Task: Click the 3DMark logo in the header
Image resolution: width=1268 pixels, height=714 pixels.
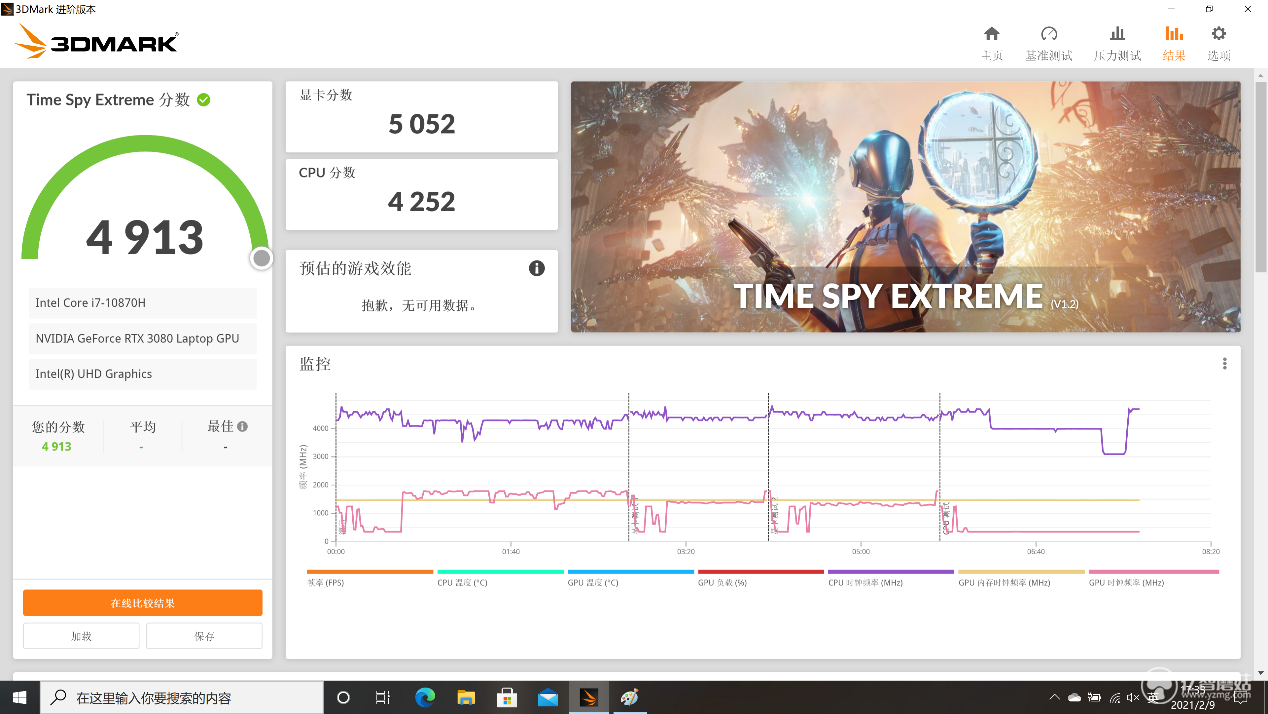Action: [97, 41]
